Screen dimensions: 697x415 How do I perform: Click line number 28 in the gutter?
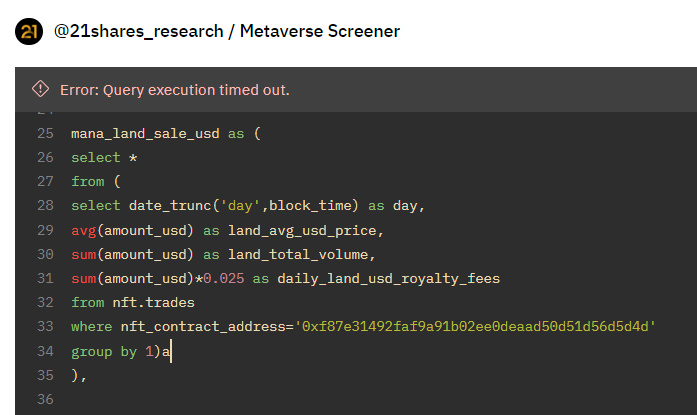point(45,205)
